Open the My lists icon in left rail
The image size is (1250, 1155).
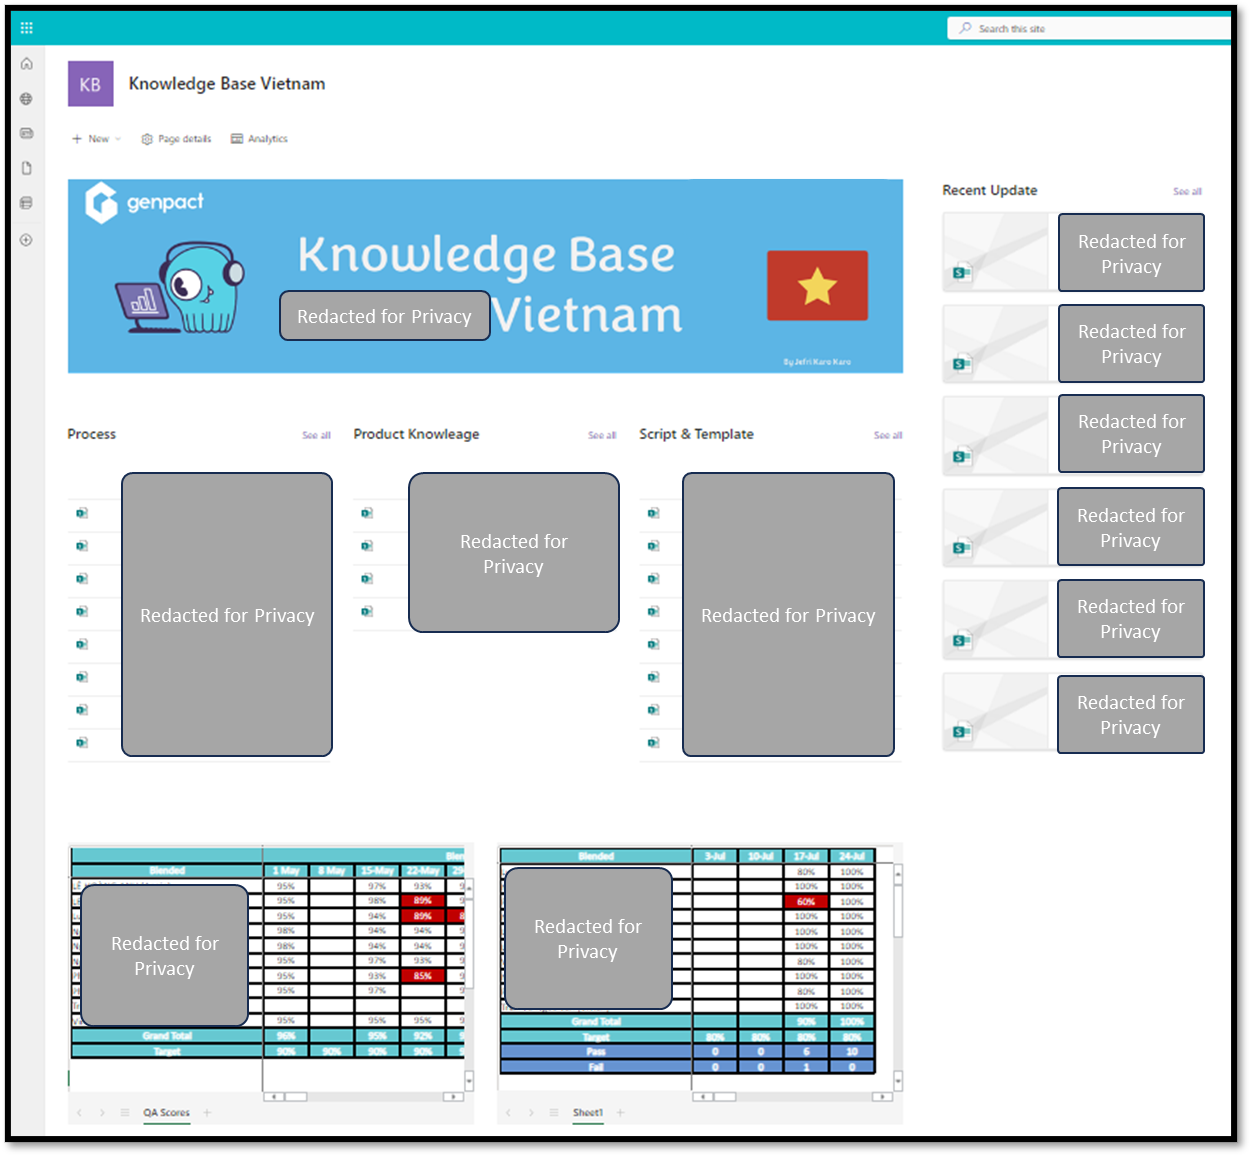tap(27, 203)
